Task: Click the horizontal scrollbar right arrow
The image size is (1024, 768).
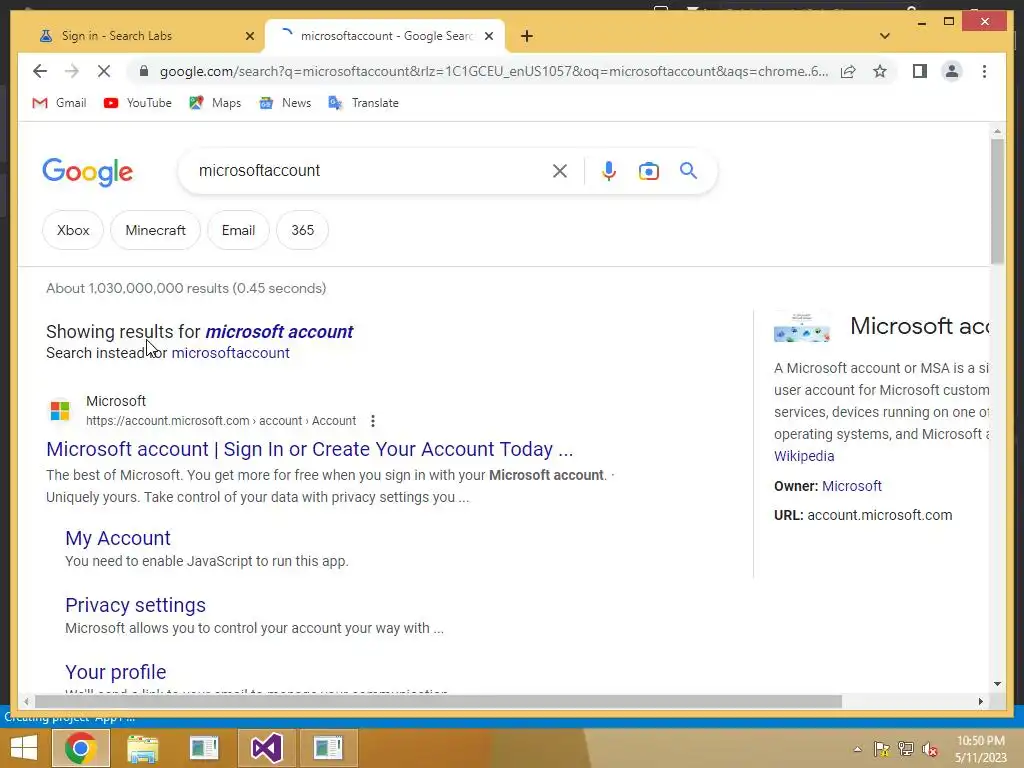Action: [x=980, y=701]
